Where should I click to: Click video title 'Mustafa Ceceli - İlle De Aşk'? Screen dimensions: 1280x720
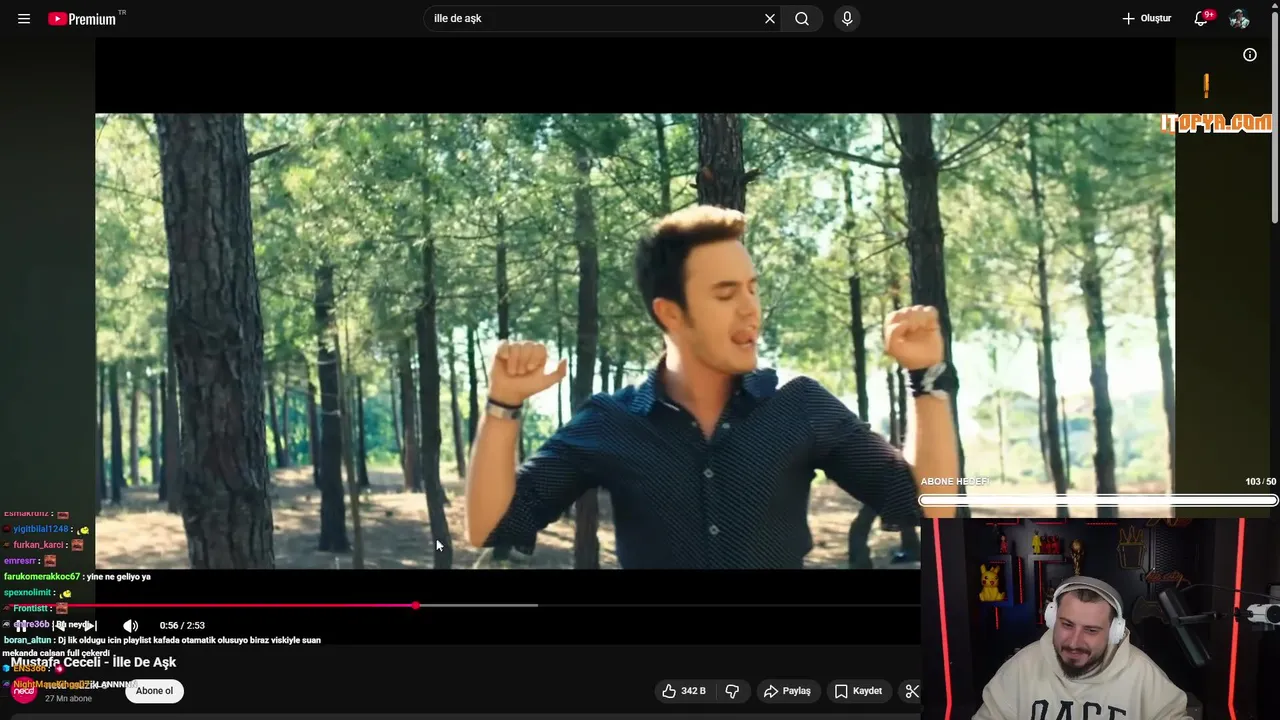pos(94,662)
